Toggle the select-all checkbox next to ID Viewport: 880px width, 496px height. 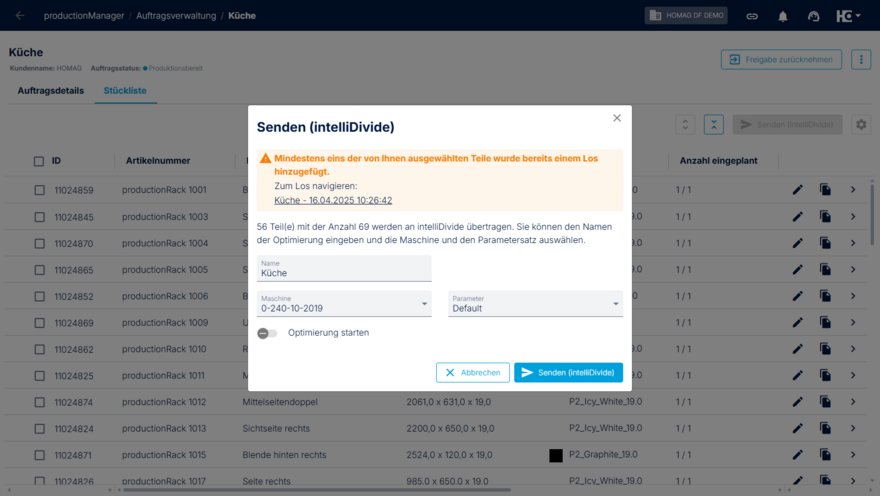click(39, 161)
